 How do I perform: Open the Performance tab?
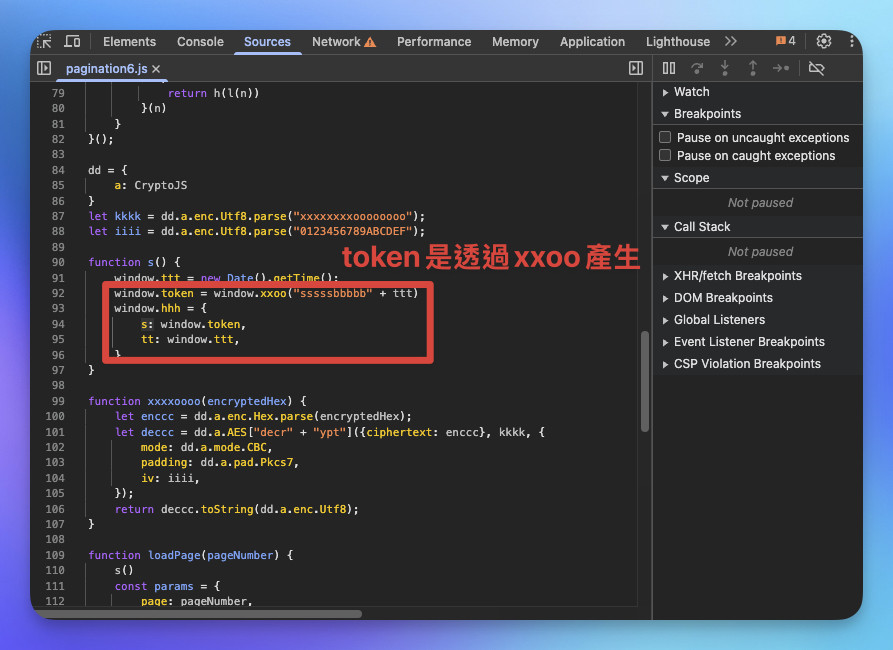[x=434, y=42]
